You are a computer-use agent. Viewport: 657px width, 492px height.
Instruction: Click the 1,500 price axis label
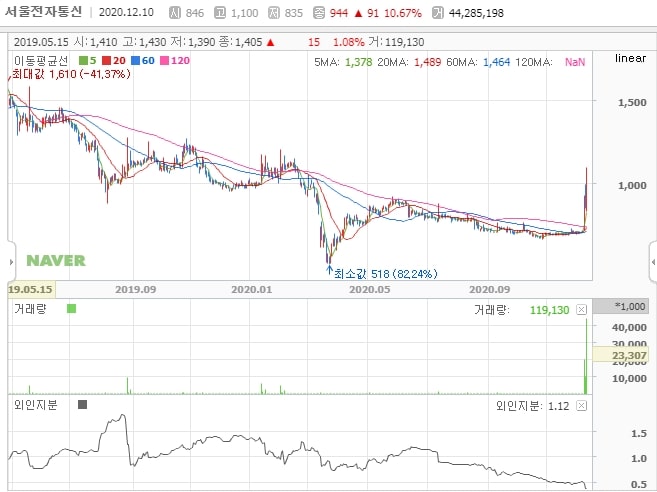point(632,102)
